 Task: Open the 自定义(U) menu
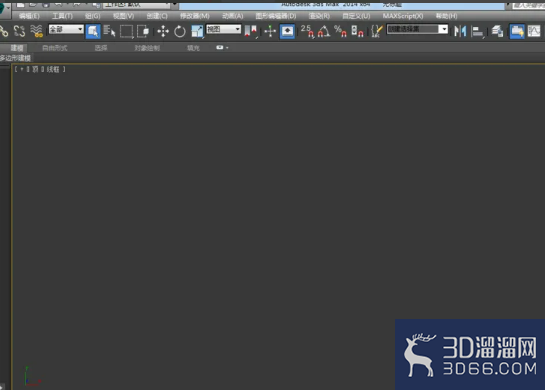pos(356,16)
